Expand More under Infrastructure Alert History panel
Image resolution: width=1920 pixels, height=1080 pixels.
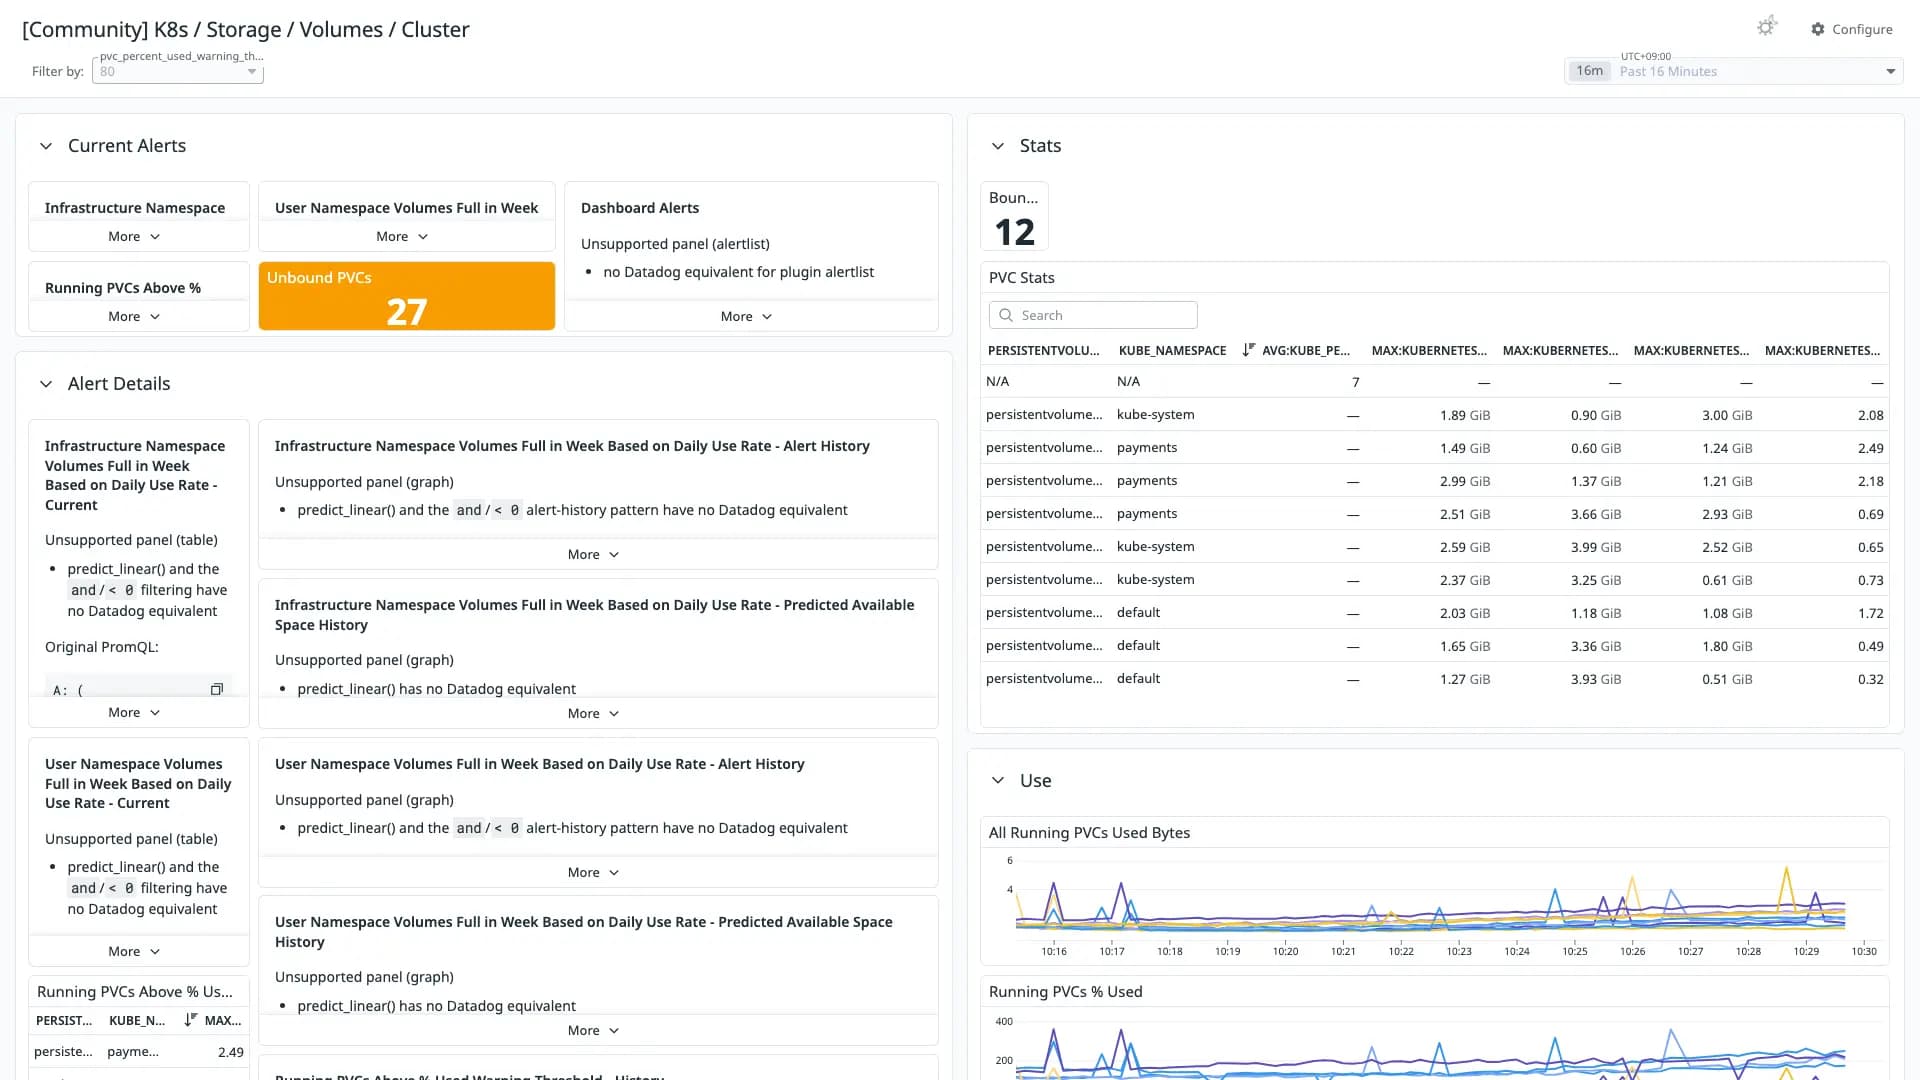pyautogui.click(x=593, y=555)
